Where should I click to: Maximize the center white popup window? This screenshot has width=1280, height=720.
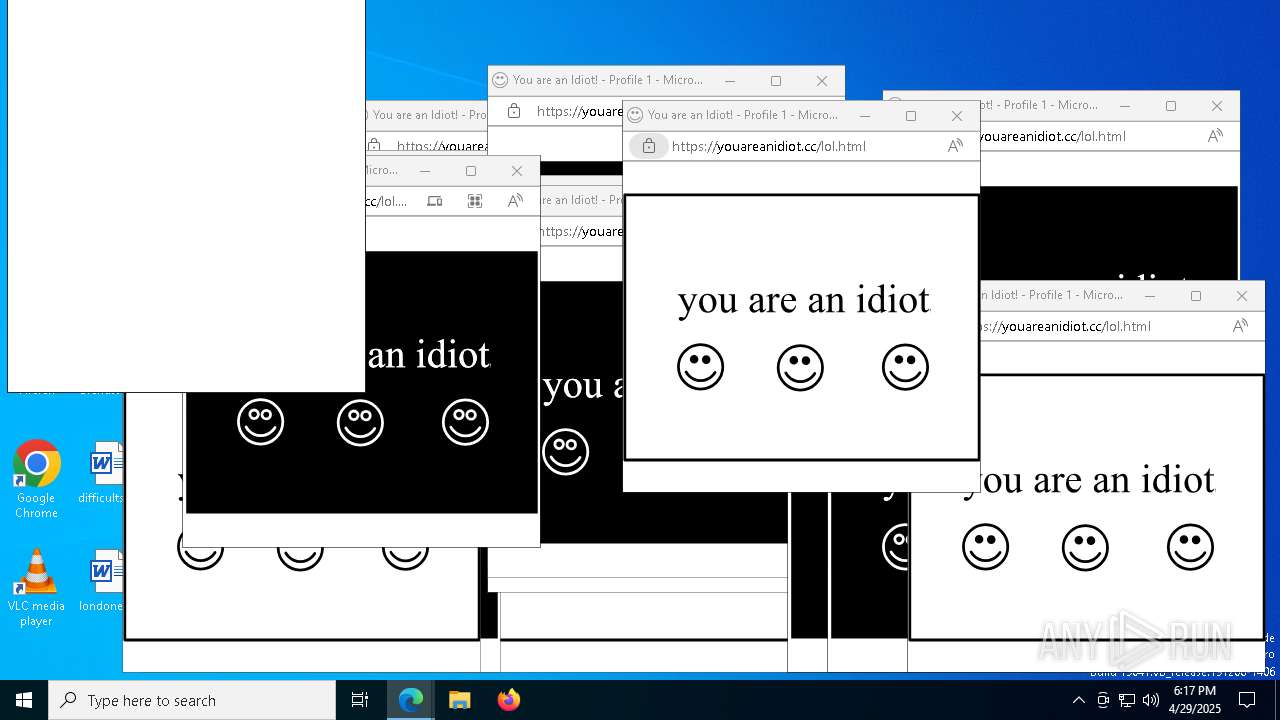911,116
